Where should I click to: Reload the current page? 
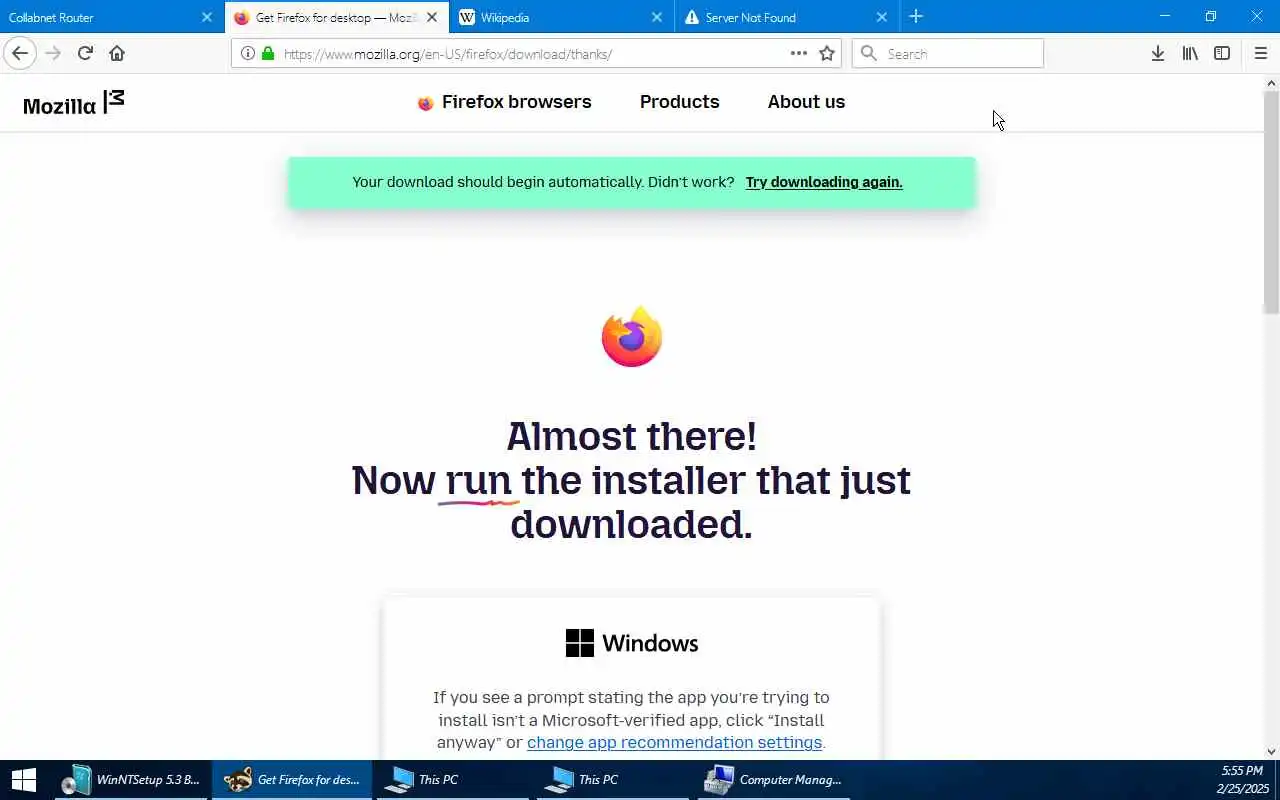pyautogui.click(x=85, y=53)
